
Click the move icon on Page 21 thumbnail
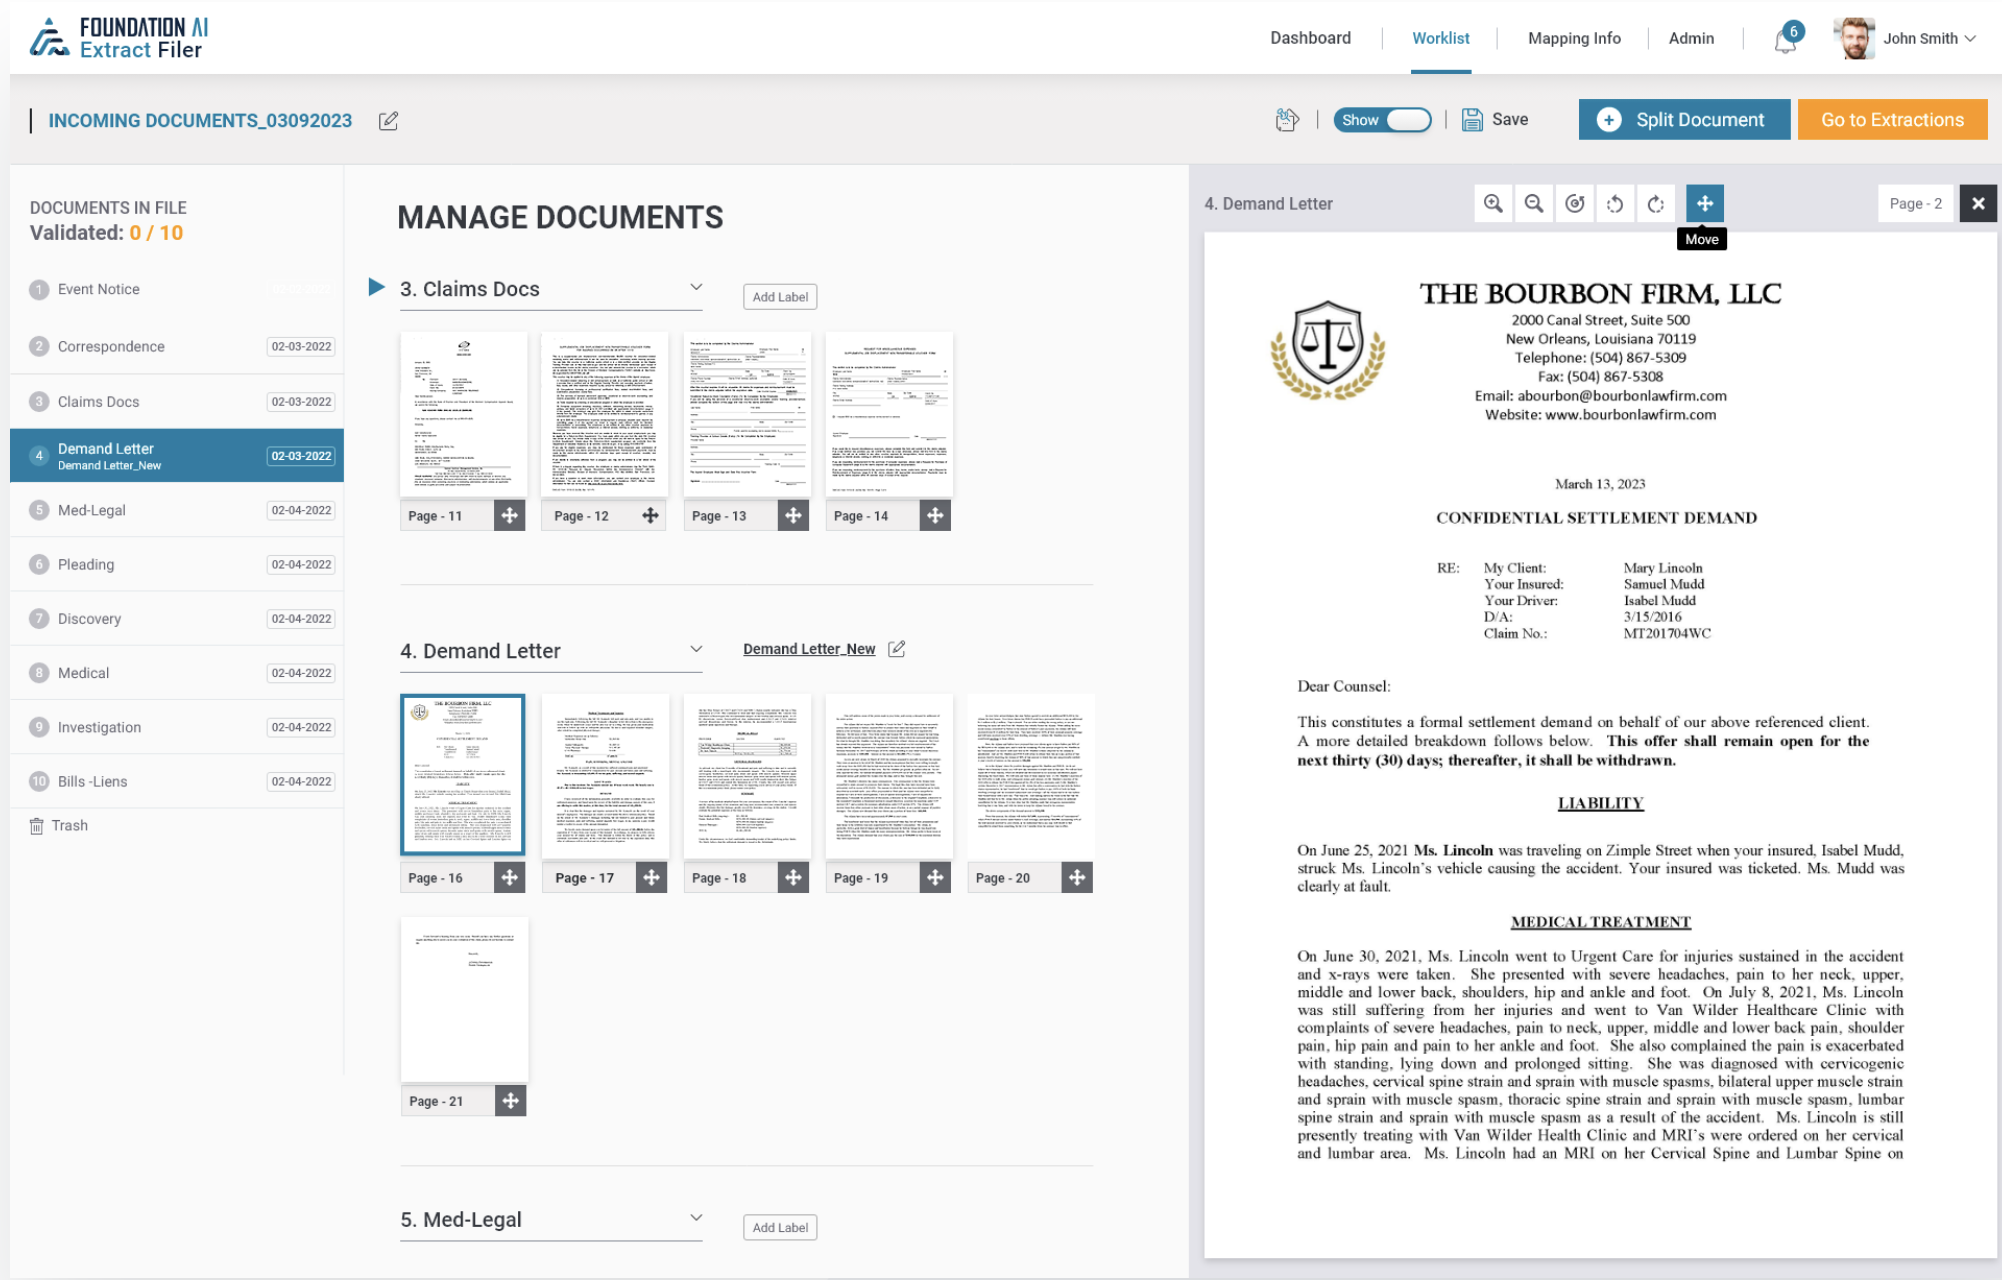click(x=511, y=1100)
